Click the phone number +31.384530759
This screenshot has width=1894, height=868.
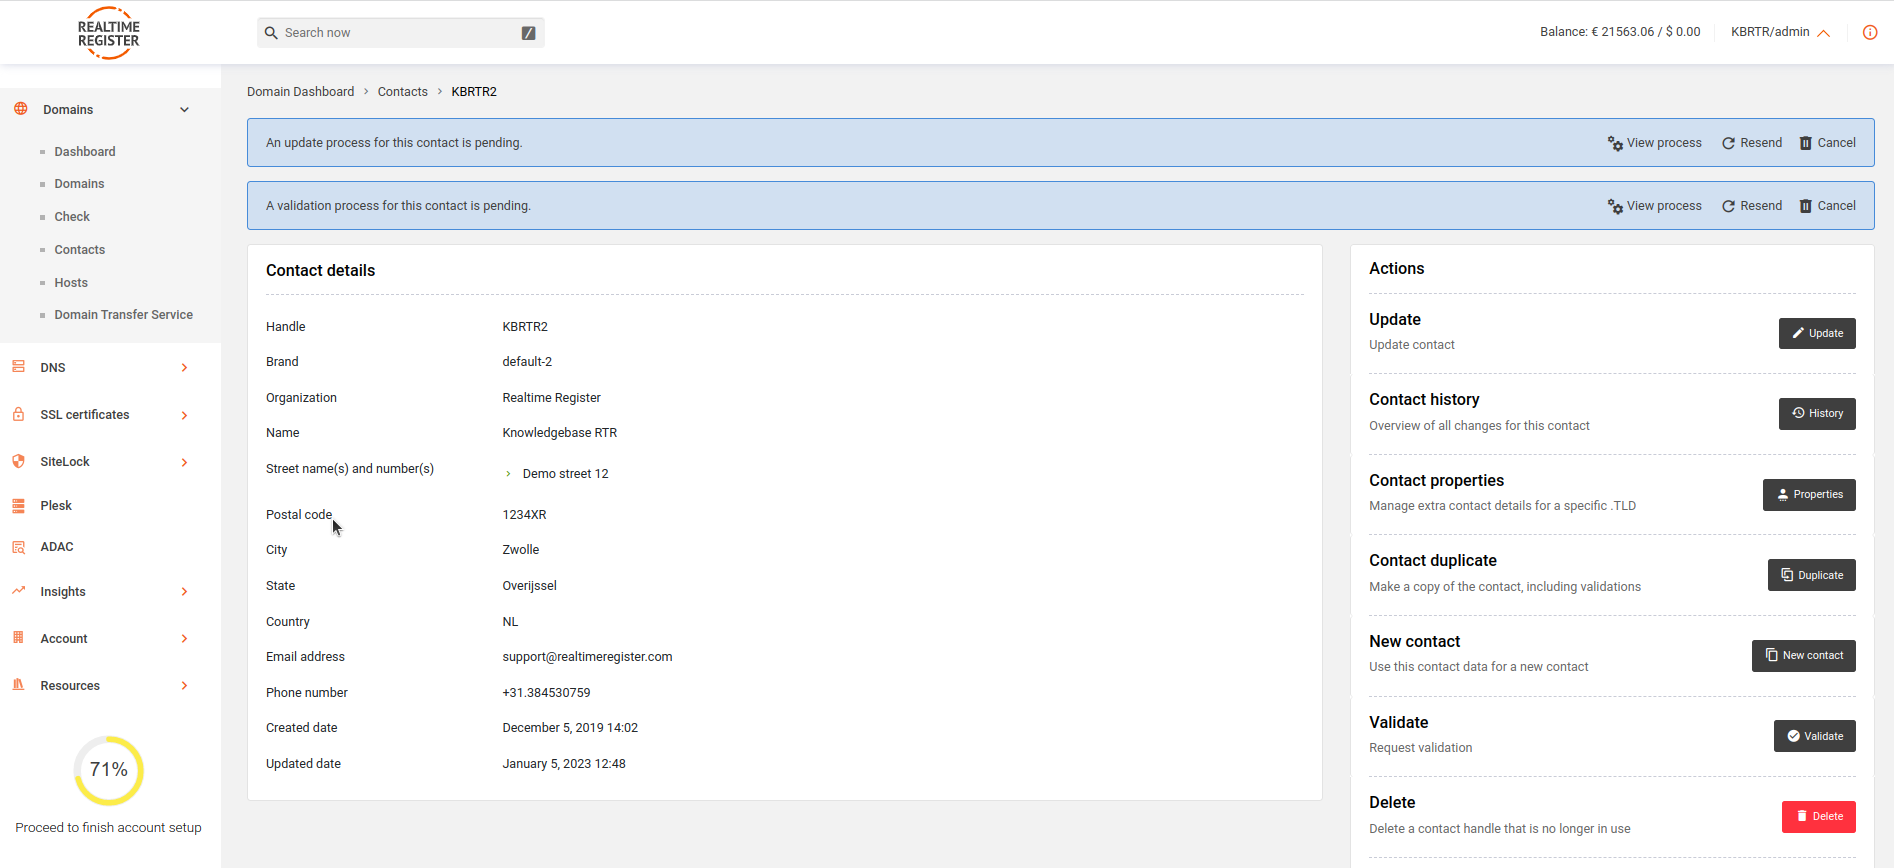[546, 693]
